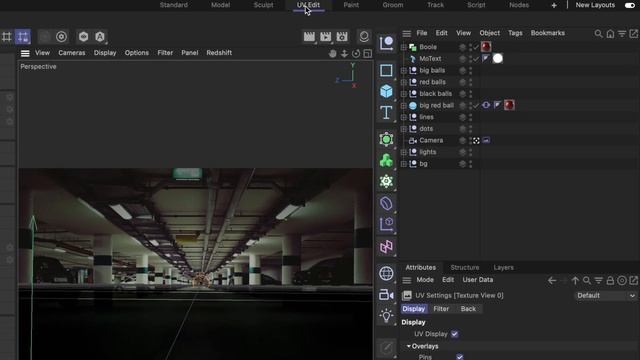The image size is (640, 360).
Task: Click the active snapping grid icon
Action: [23, 37]
